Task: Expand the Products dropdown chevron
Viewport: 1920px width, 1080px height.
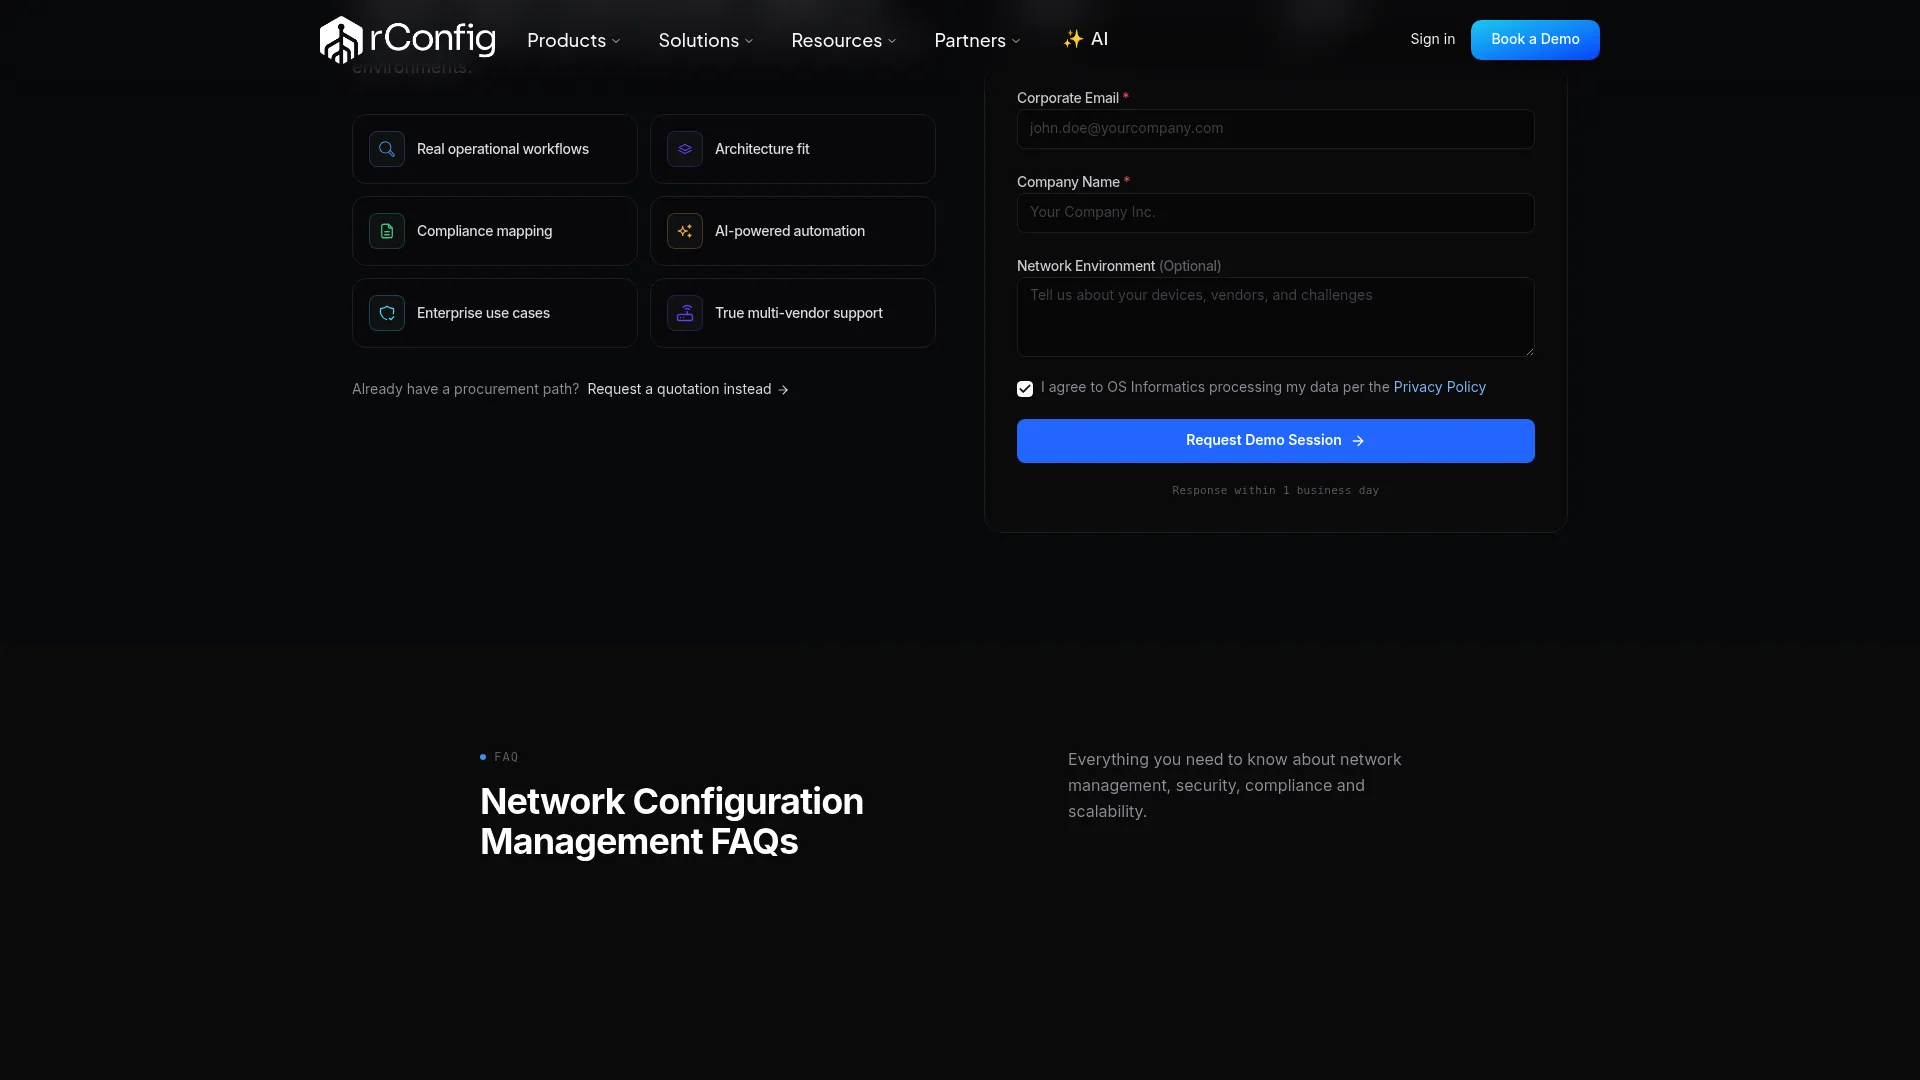Action: tap(616, 41)
